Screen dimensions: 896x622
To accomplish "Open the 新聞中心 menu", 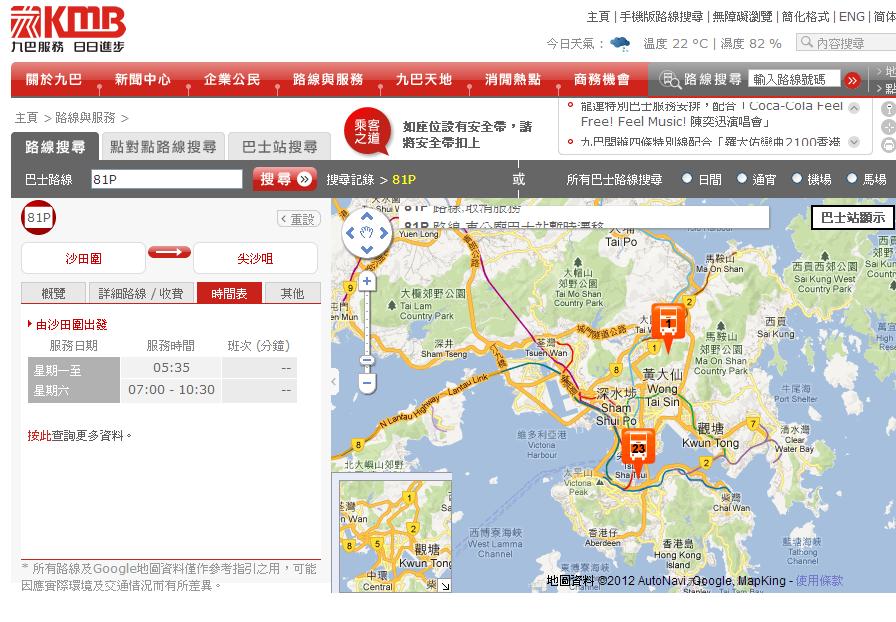I will 142,79.
